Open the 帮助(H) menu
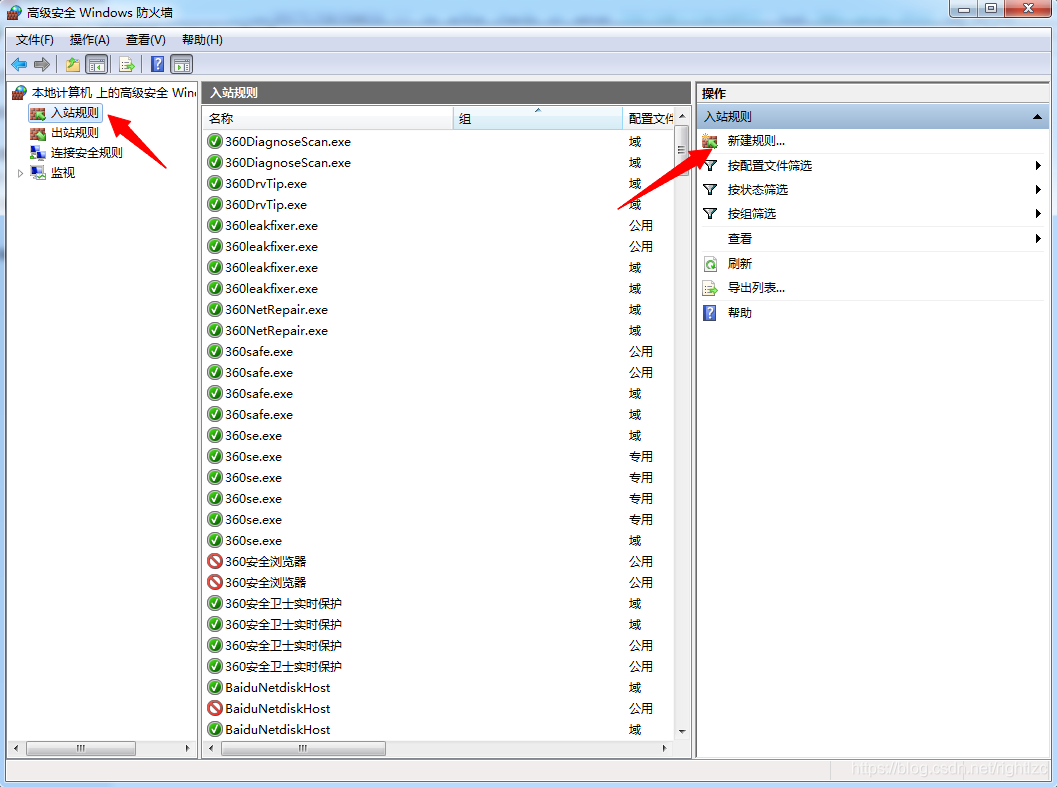 (x=202, y=40)
